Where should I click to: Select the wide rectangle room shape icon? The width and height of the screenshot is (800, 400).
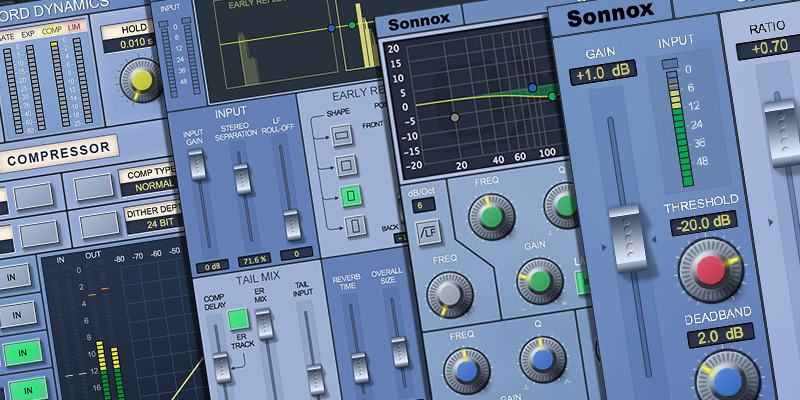pyautogui.click(x=340, y=135)
